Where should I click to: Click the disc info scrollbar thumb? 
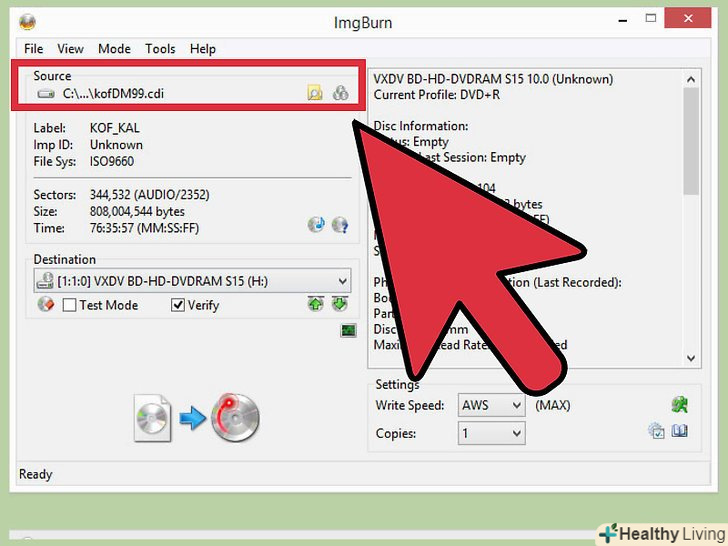(x=691, y=141)
